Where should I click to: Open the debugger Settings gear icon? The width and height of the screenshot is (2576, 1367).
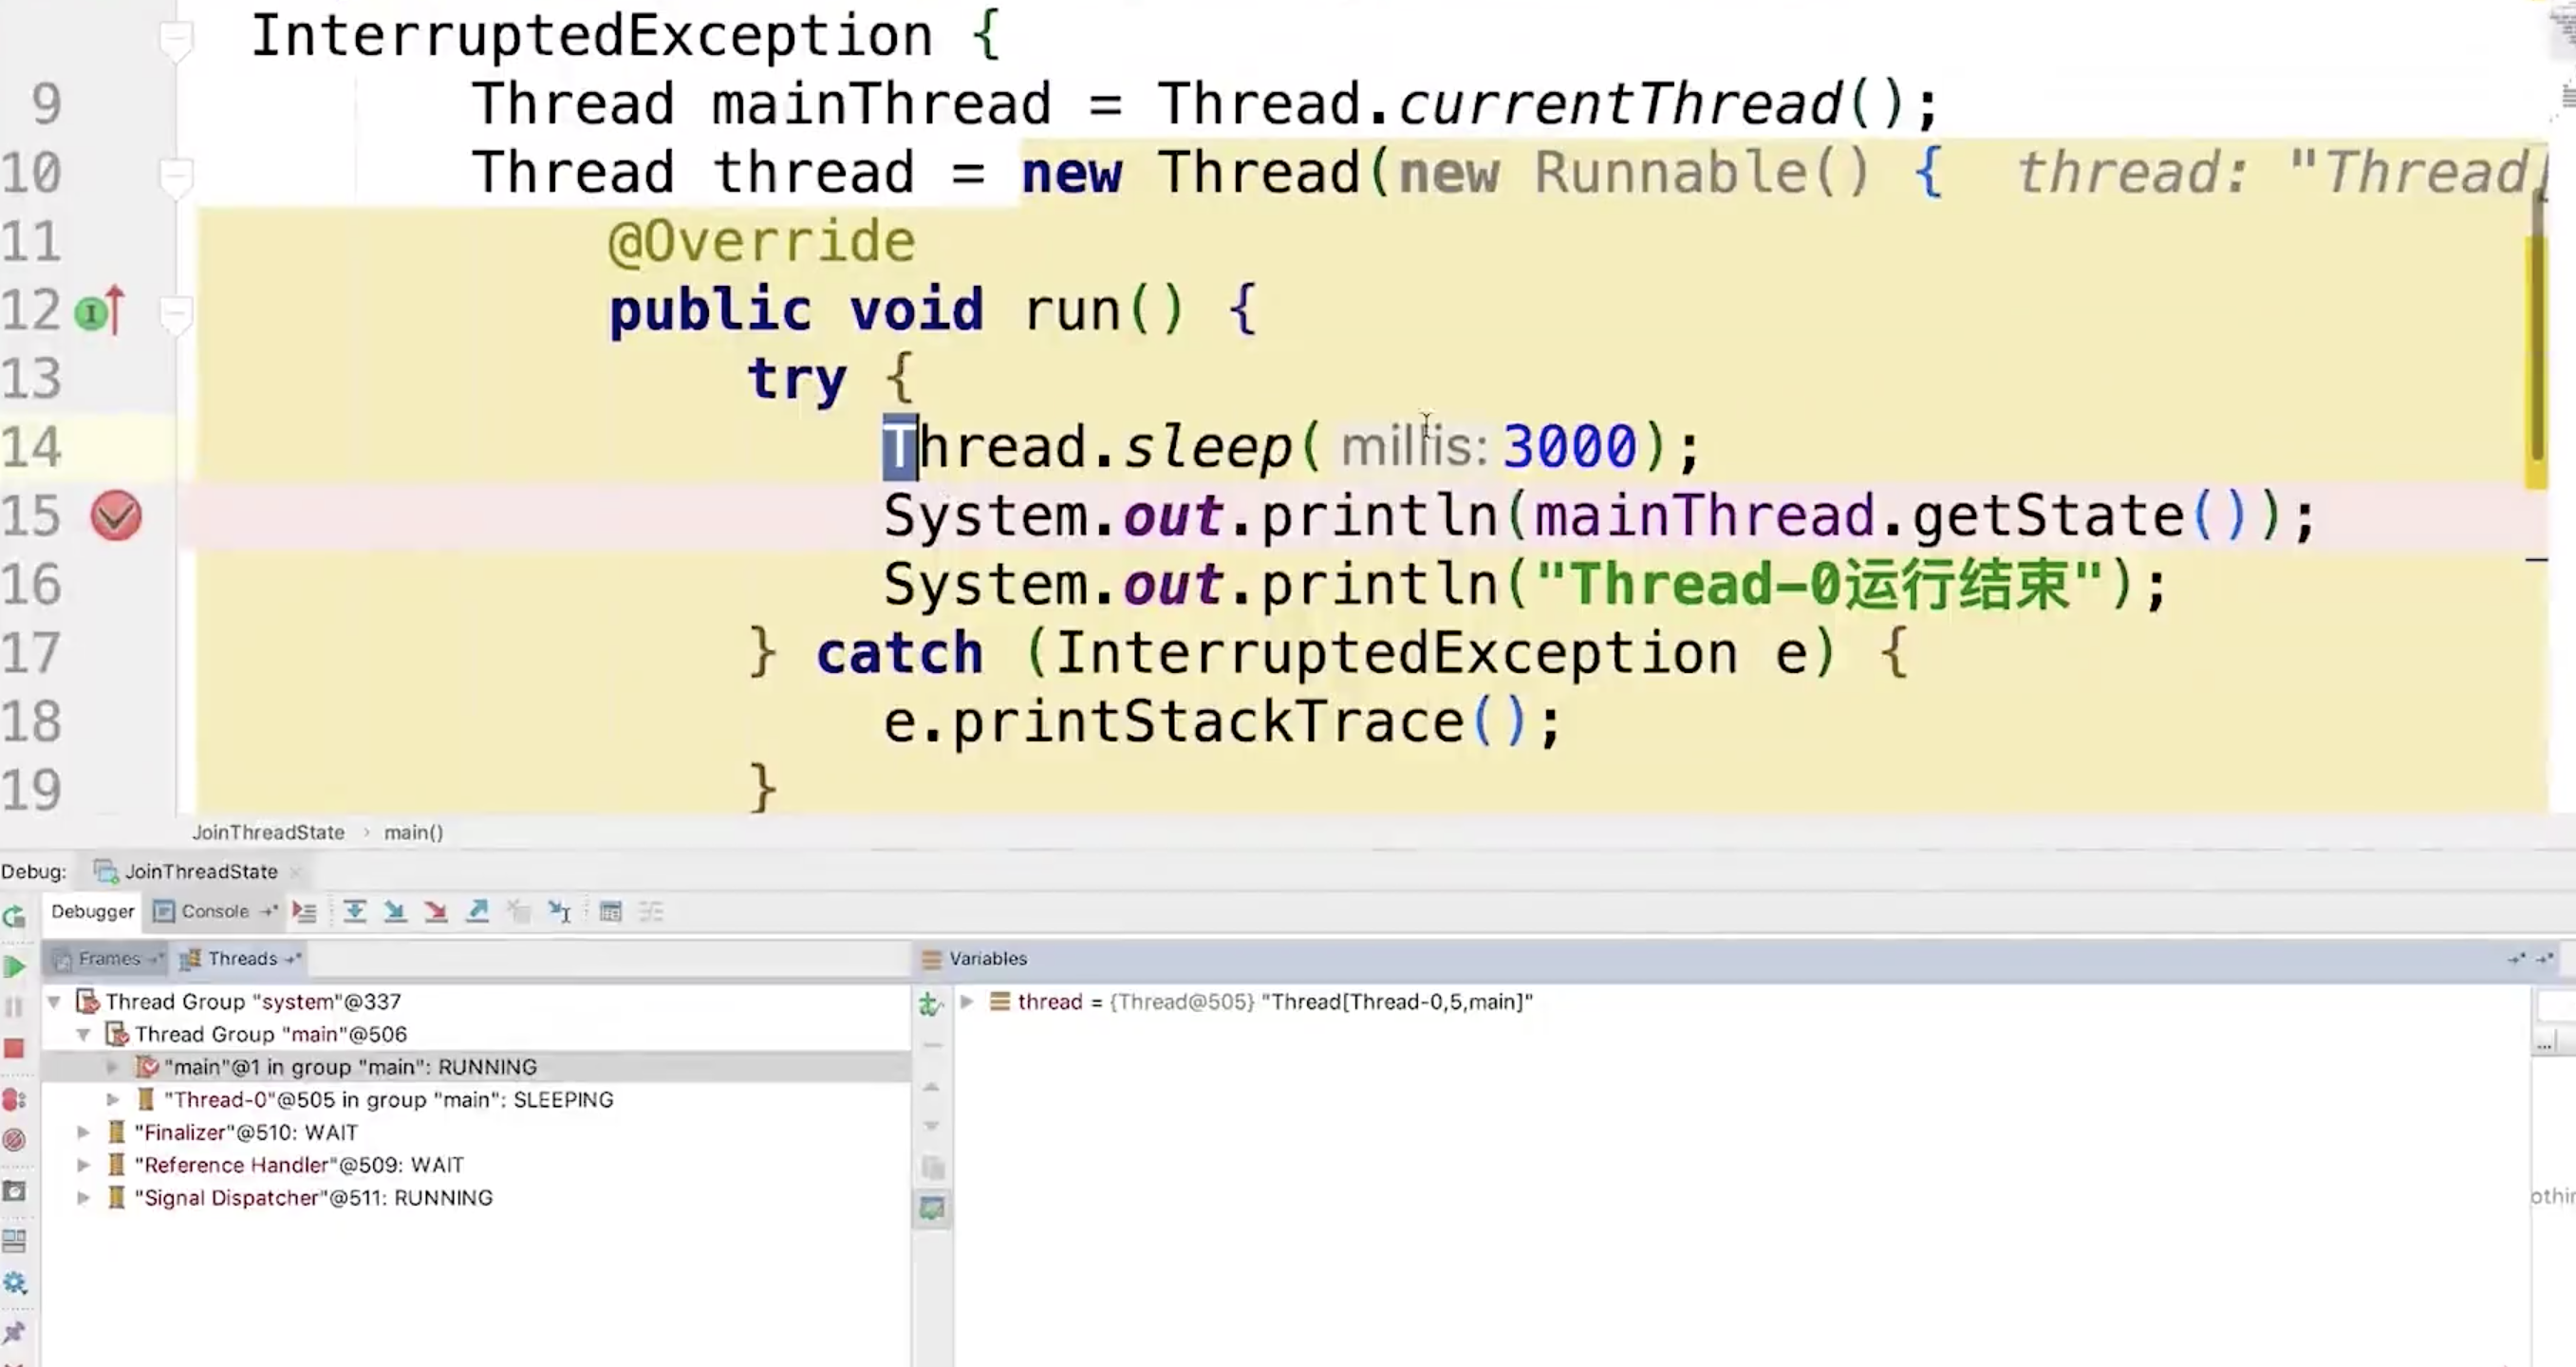(x=14, y=1283)
